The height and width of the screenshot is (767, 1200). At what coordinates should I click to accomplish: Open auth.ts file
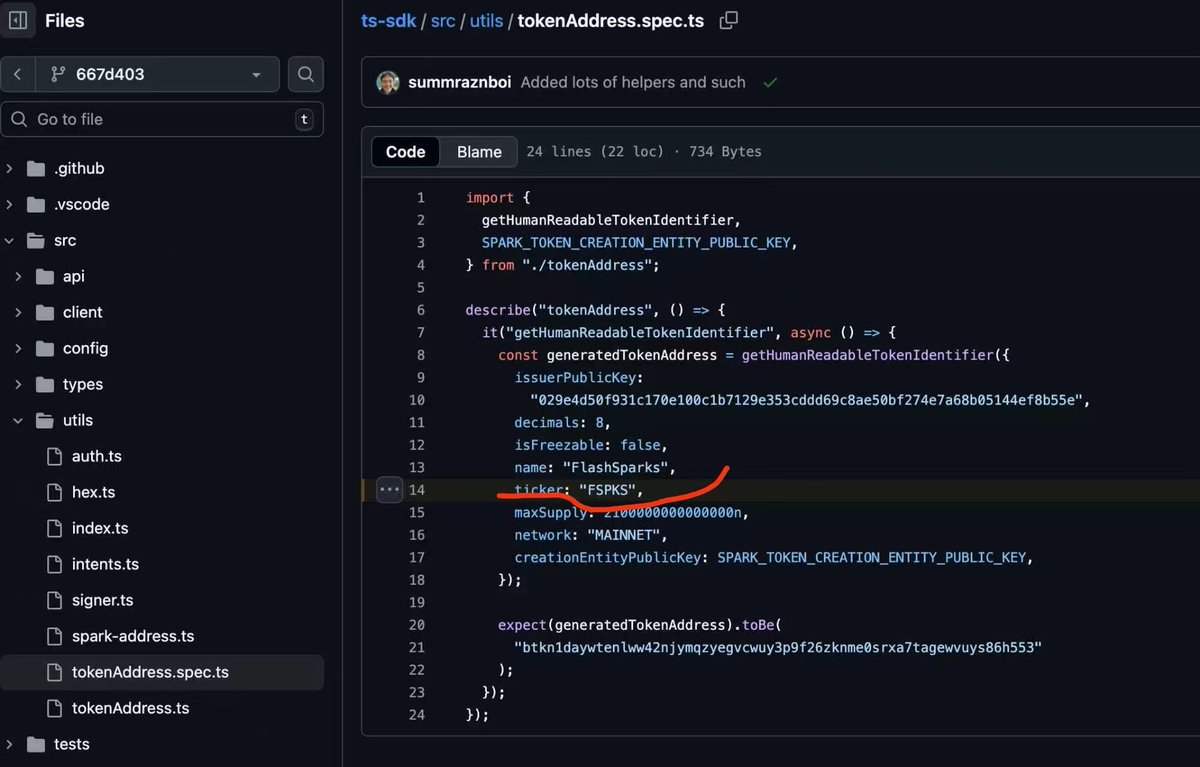pyautogui.click(x=97, y=457)
